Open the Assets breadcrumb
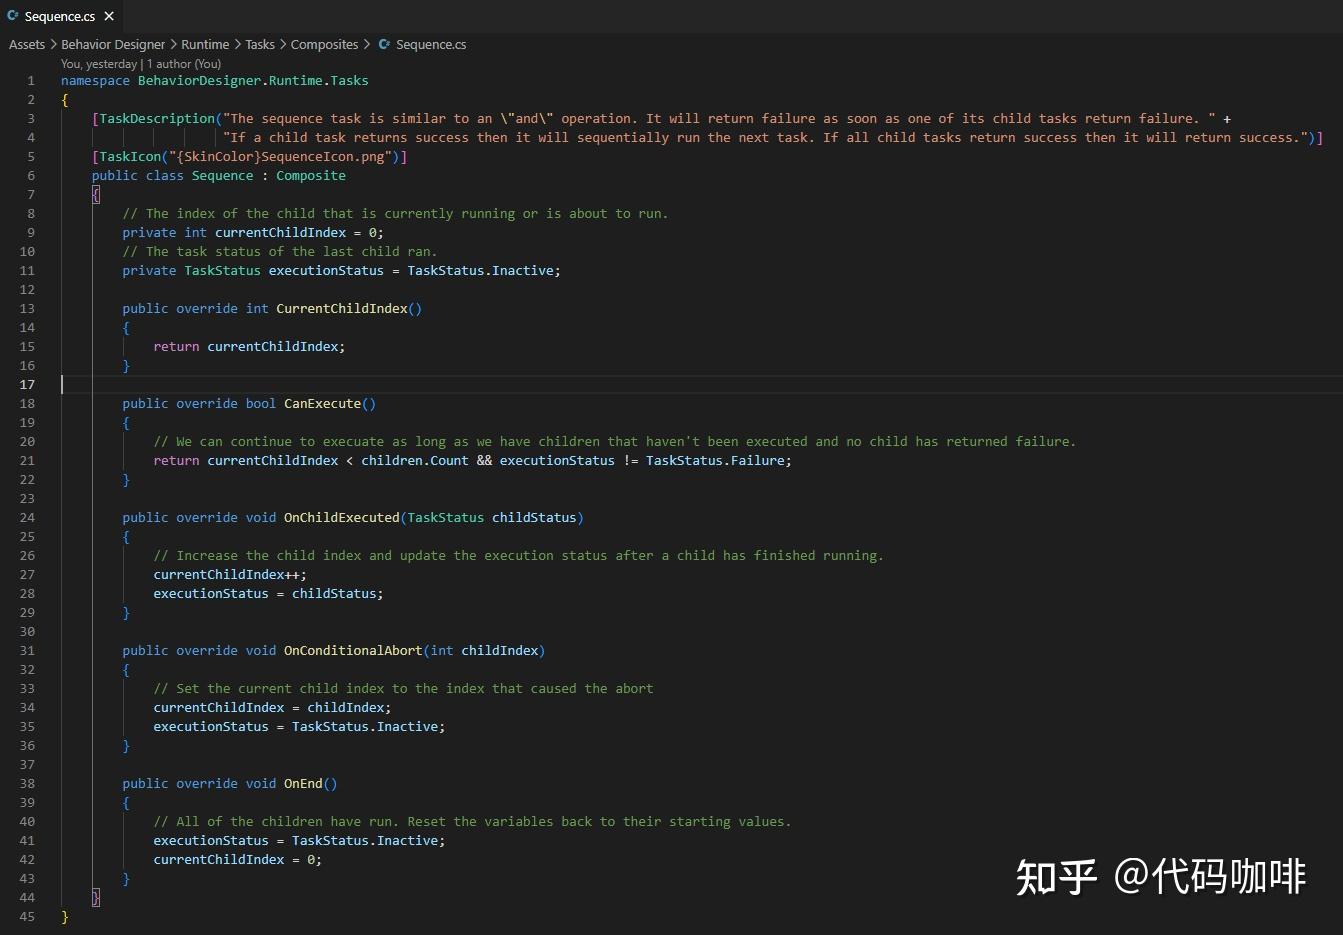Image resolution: width=1343 pixels, height=935 pixels. [x=27, y=45]
